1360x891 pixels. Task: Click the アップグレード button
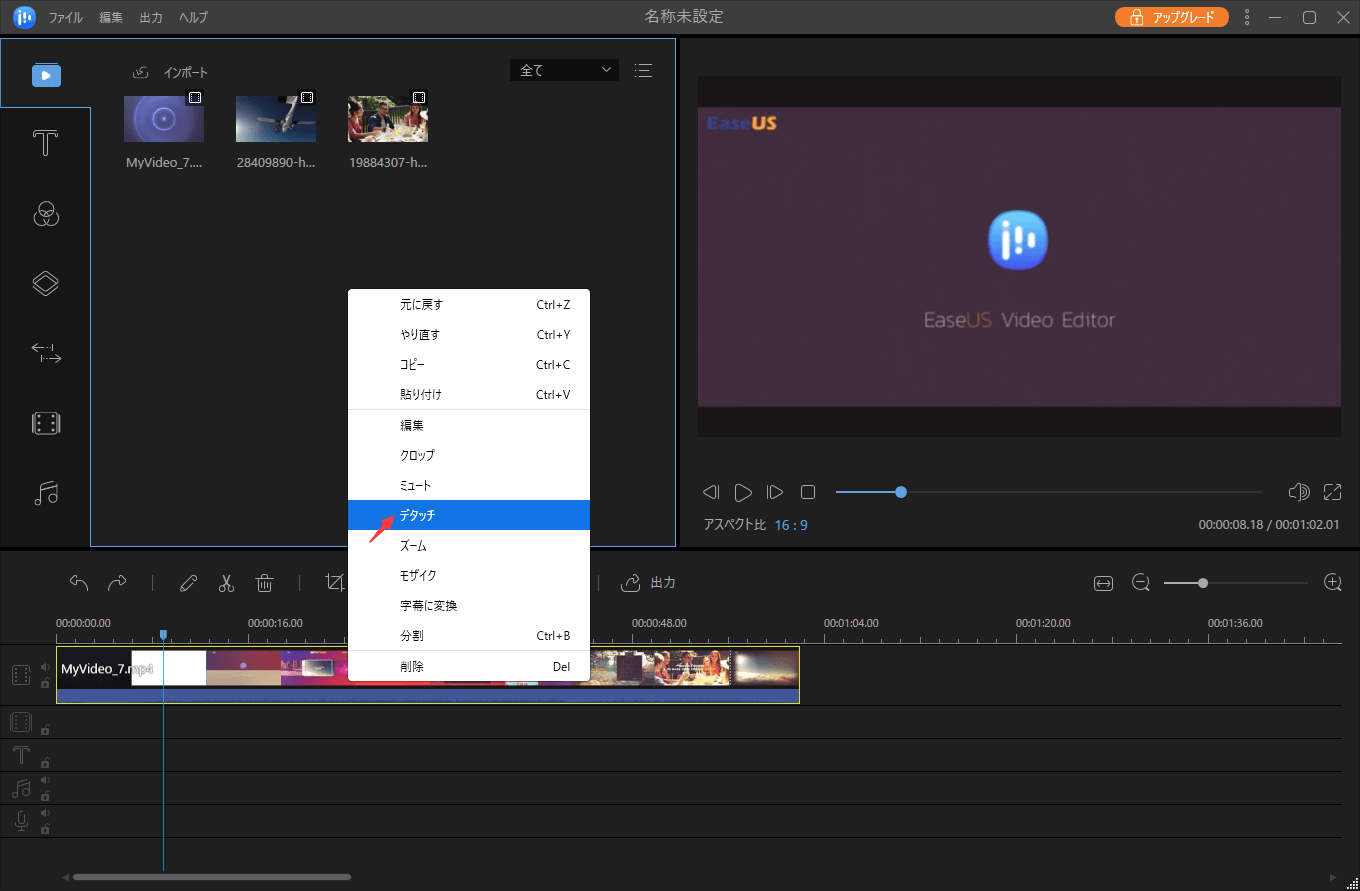tap(1172, 17)
